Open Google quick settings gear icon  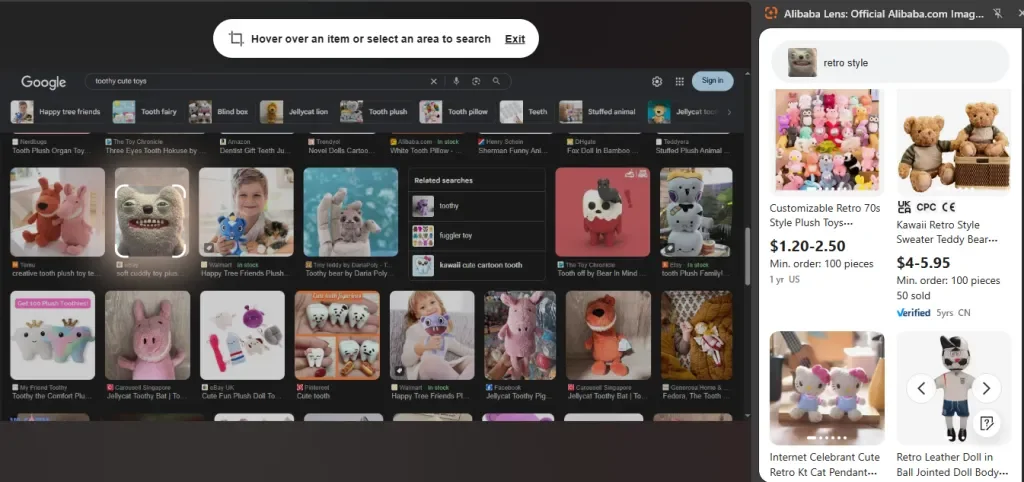pyautogui.click(x=657, y=81)
